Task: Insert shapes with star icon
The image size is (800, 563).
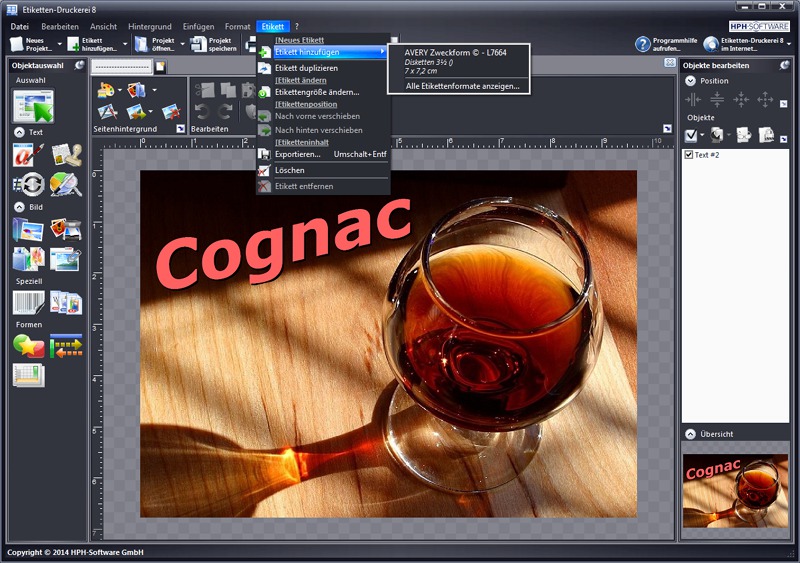Action: click(x=29, y=346)
